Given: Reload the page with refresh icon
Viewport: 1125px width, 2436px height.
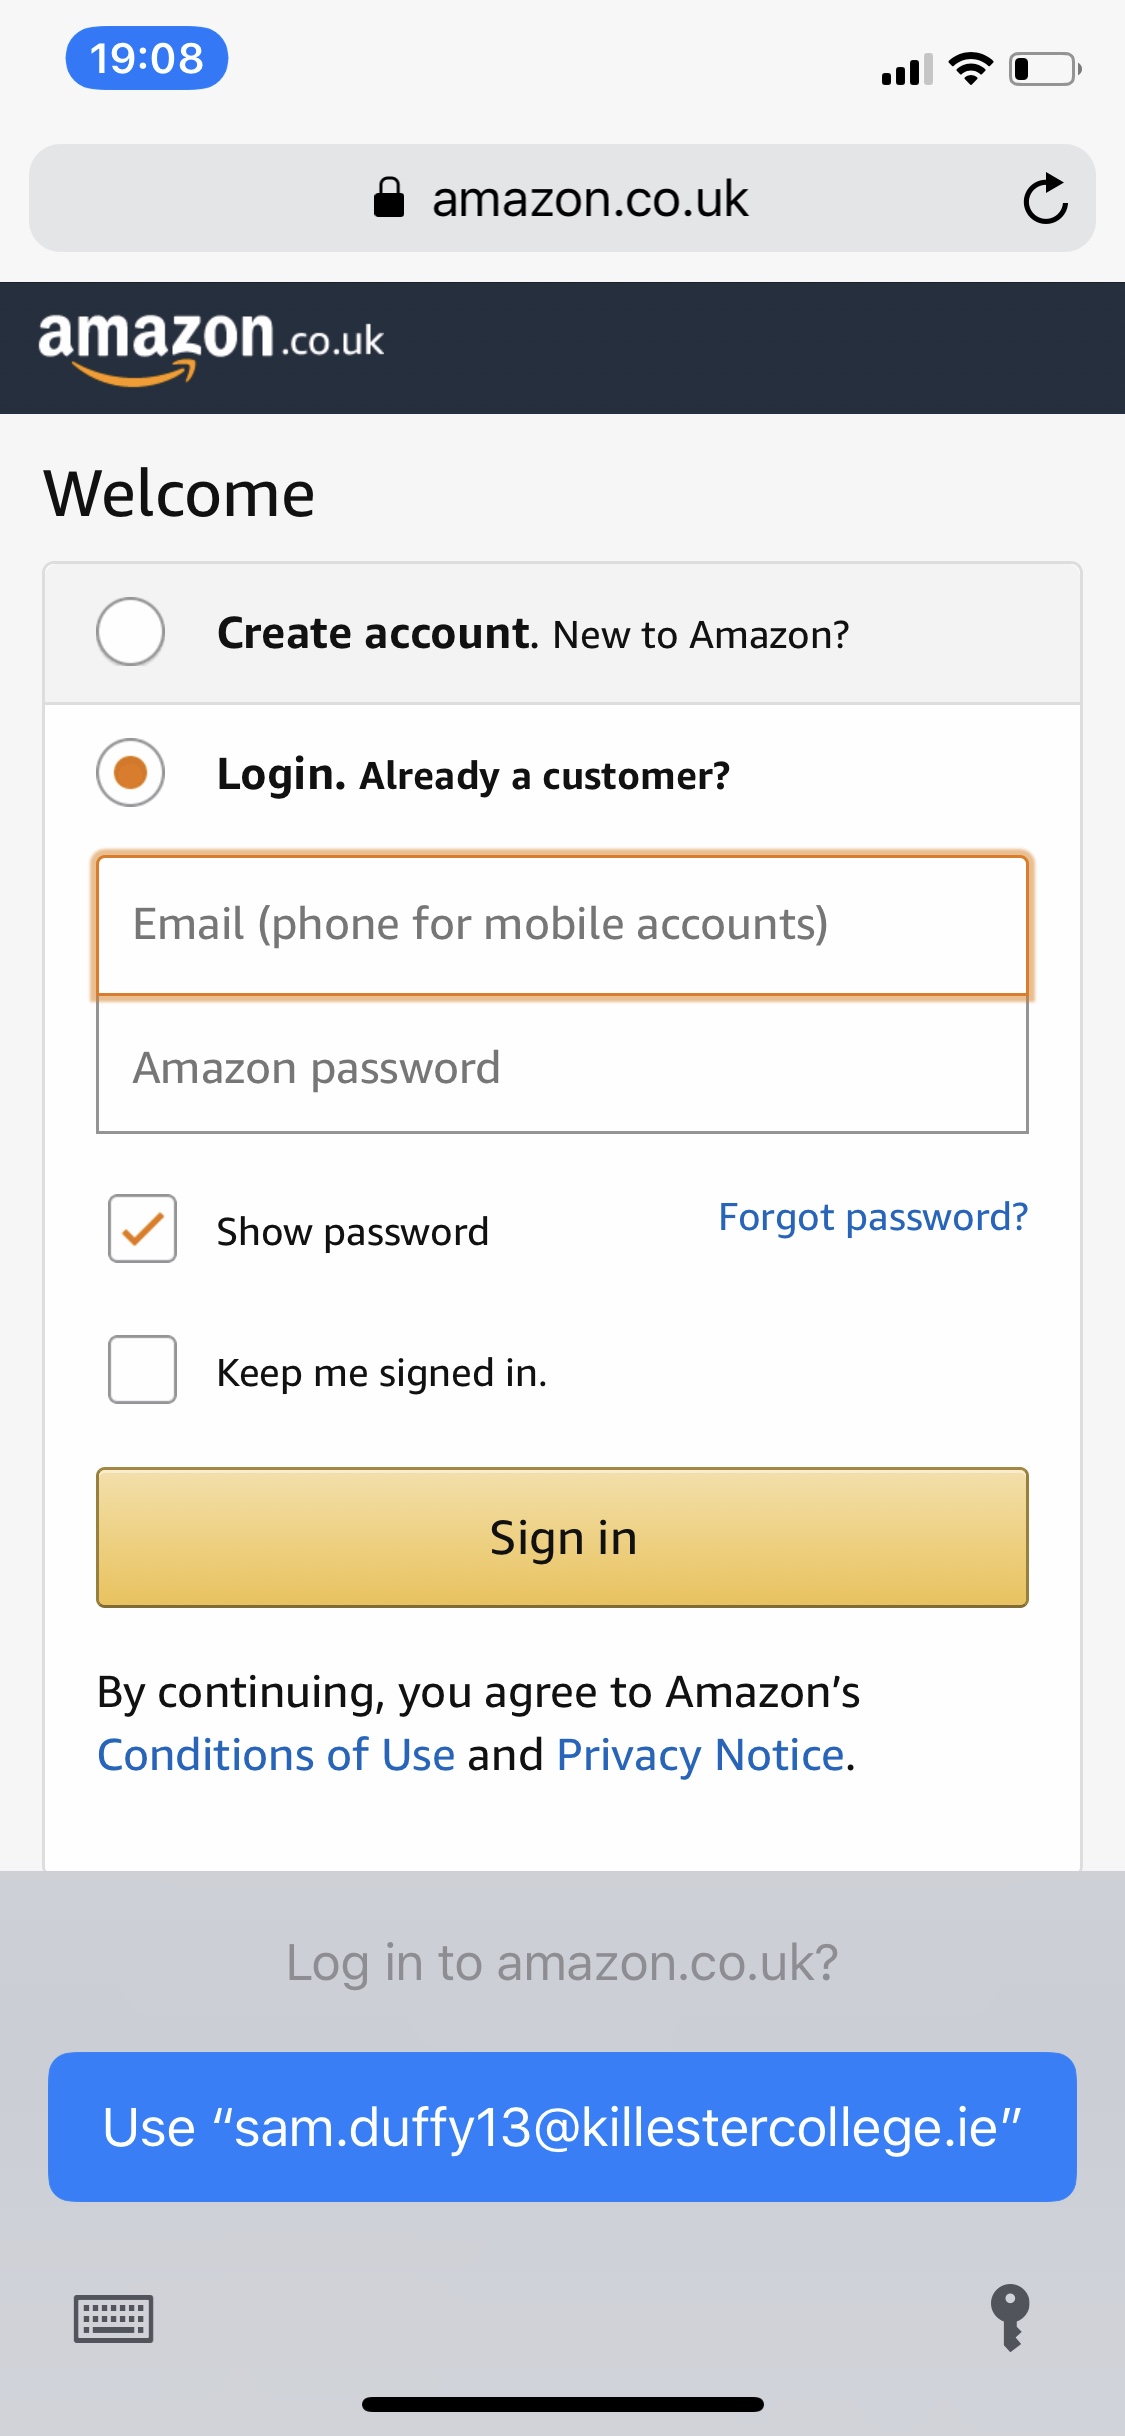Looking at the screenshot, I should click(1045, 198).
